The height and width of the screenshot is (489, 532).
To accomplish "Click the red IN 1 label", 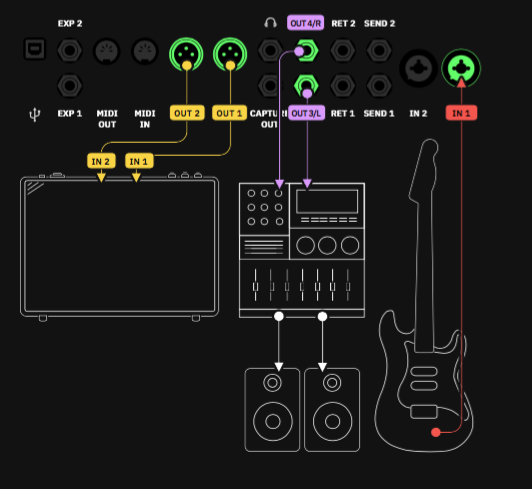I will click(461, 113).
